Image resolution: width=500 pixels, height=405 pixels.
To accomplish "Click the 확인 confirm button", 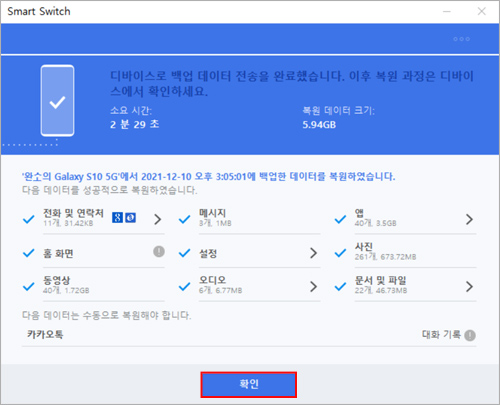I will coord(249,385).
